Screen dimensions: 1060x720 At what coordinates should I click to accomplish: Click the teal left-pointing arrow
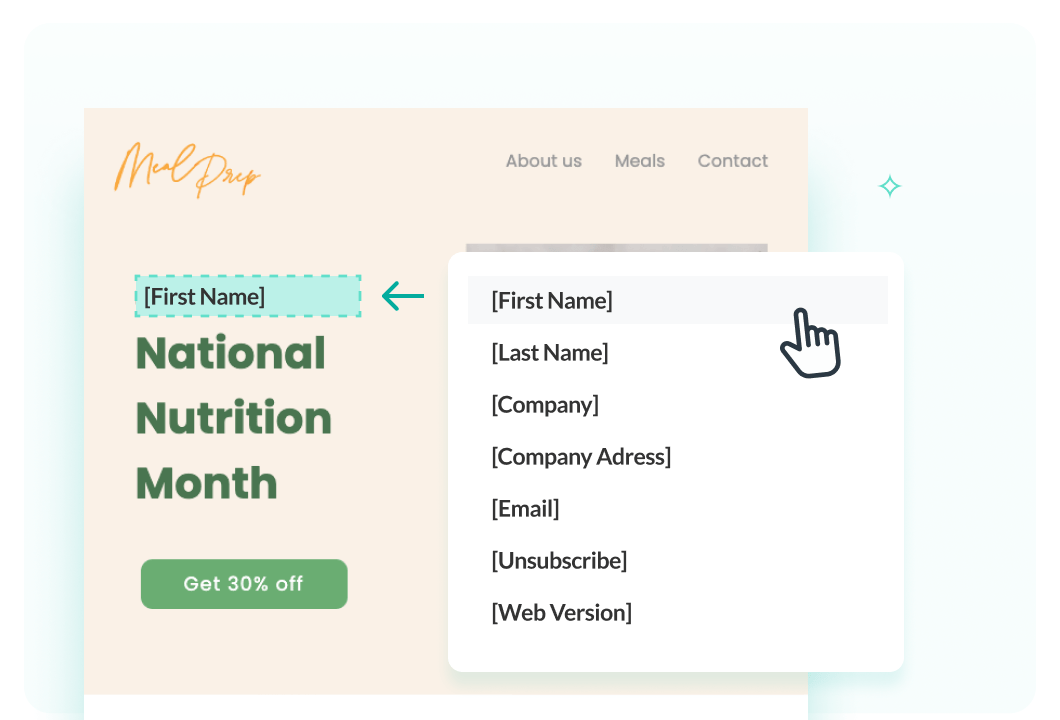pyautogui.click(x=403, y=296)
